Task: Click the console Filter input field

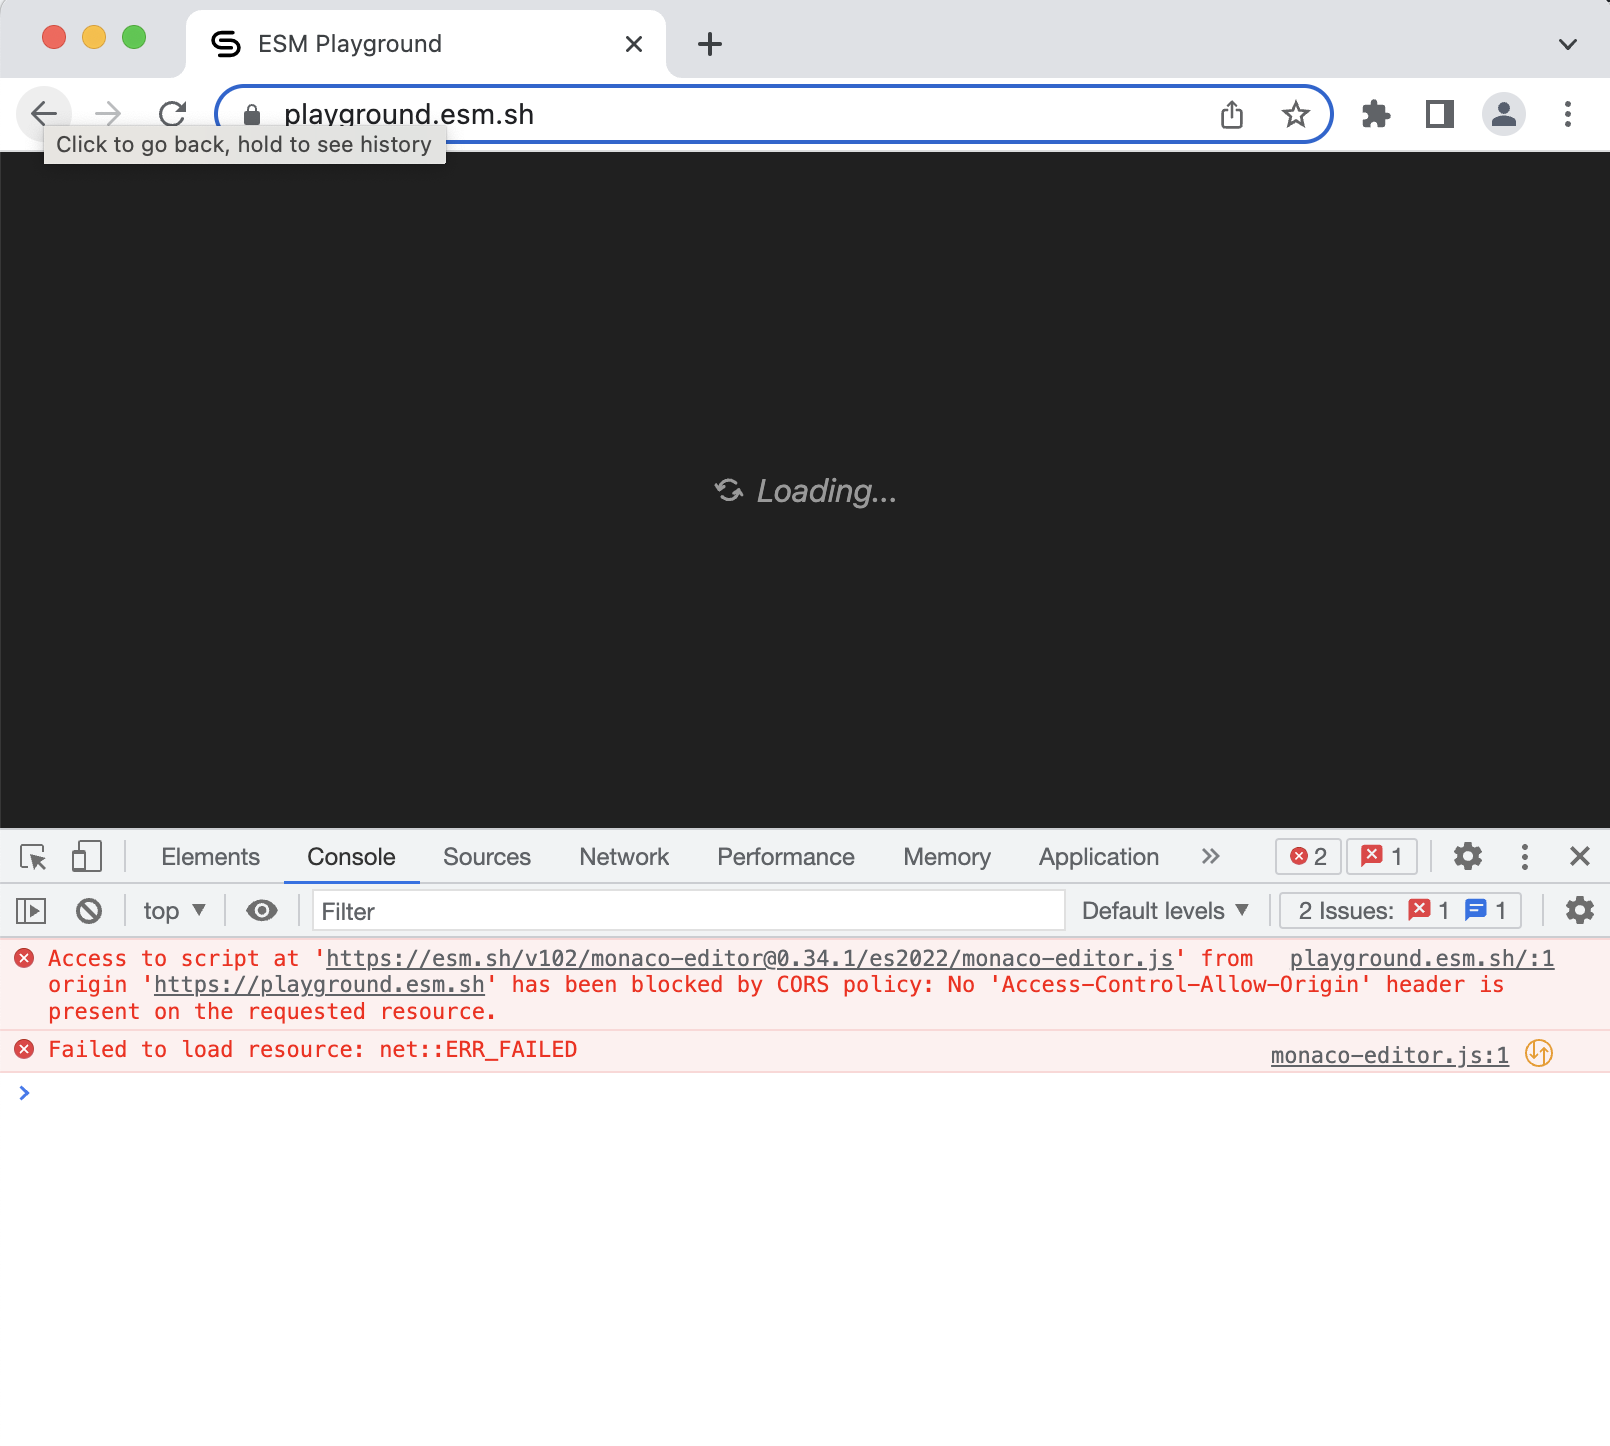Action: click(x=687, y=910)
